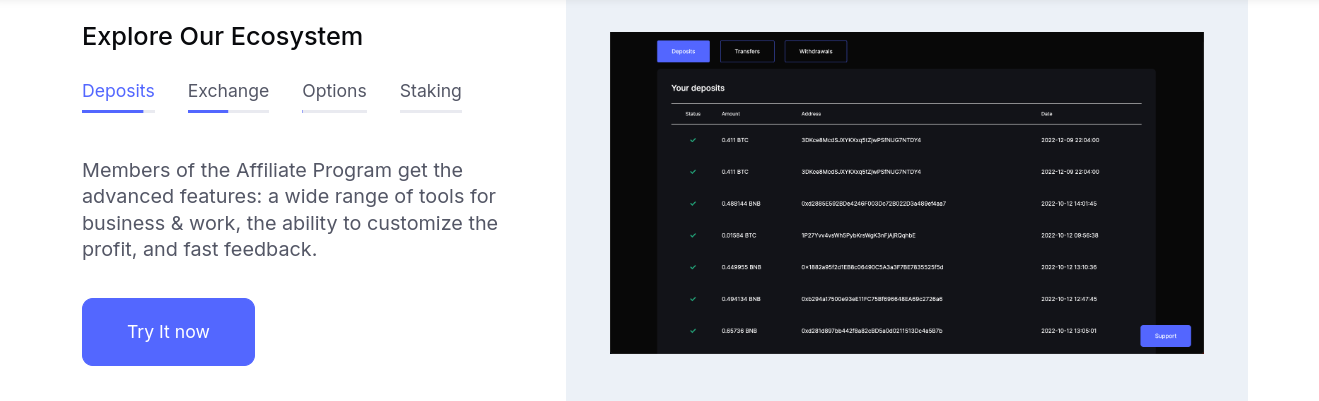
Task: Click the checkmark beside 0.65736 BNB deposit
Action: click(x=693, y=330)
